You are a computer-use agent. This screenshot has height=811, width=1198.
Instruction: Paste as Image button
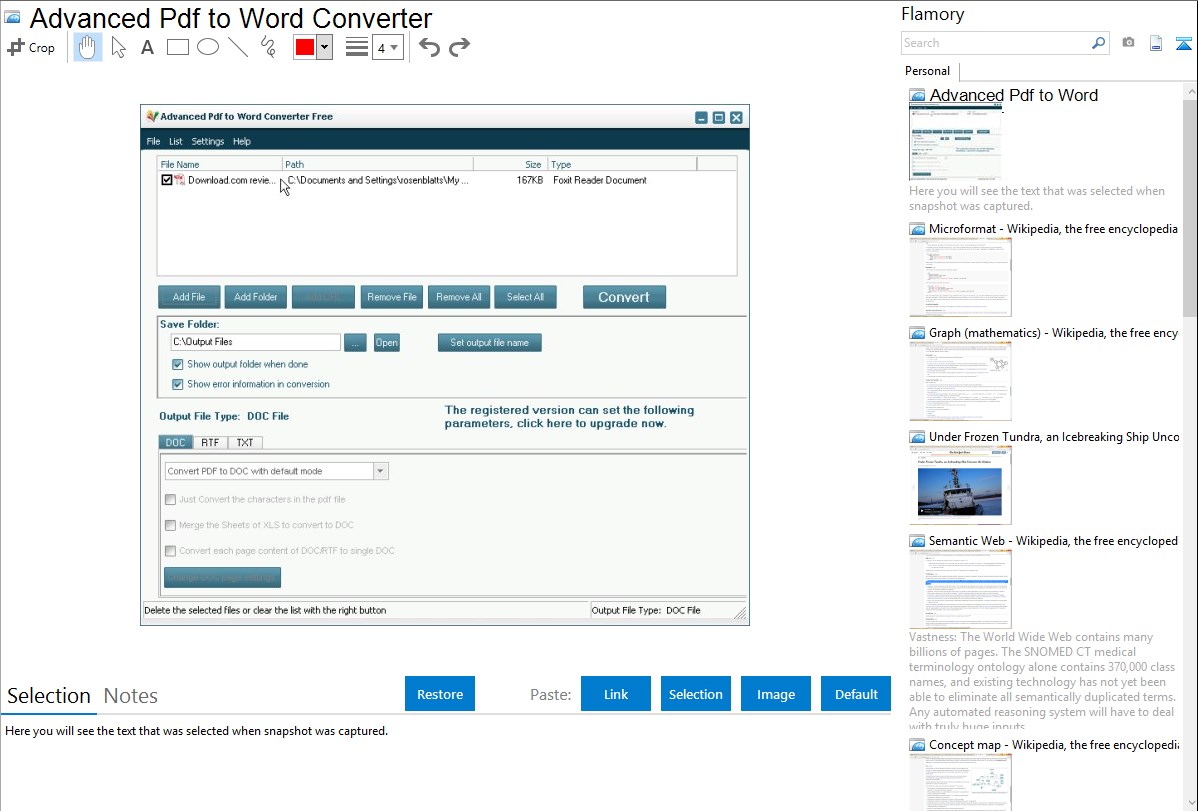pyautogui.click(x=775, y=694)
